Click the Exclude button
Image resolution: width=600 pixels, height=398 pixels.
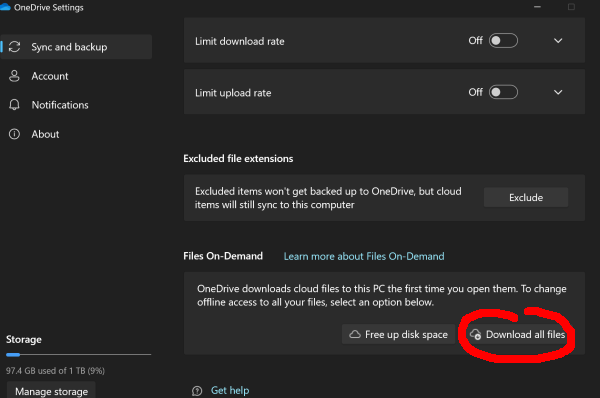pyautogui.click(x=526, y=197)
